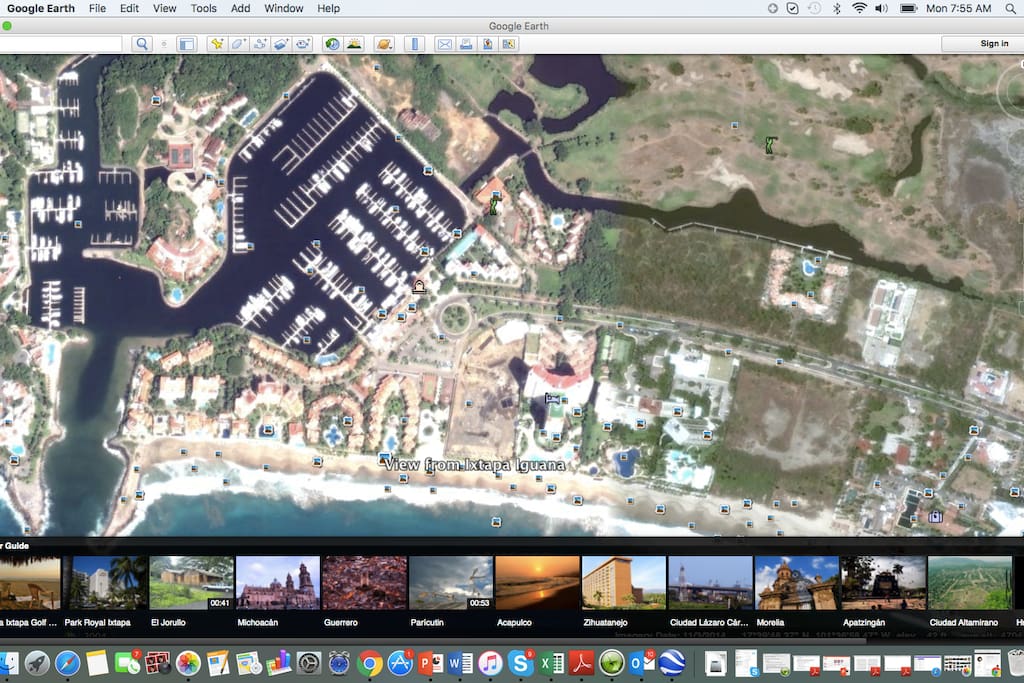
Task: Open the Michoacán tour thumbnail
Action: pos(278,582)
